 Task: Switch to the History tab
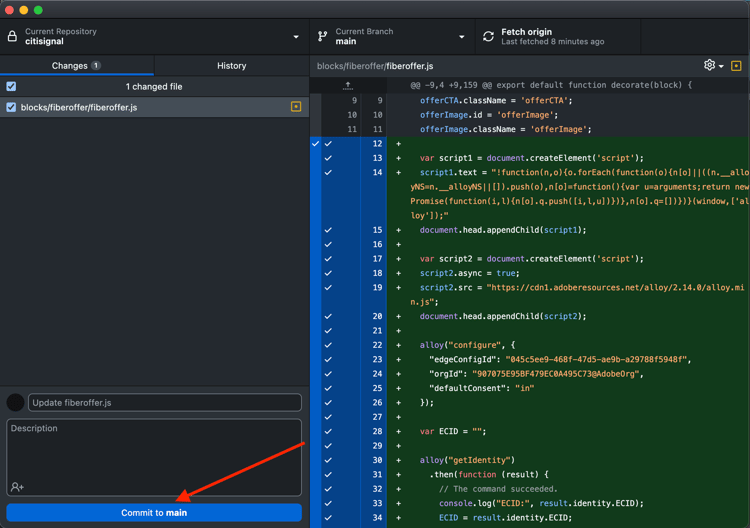[x=231, y=66]
